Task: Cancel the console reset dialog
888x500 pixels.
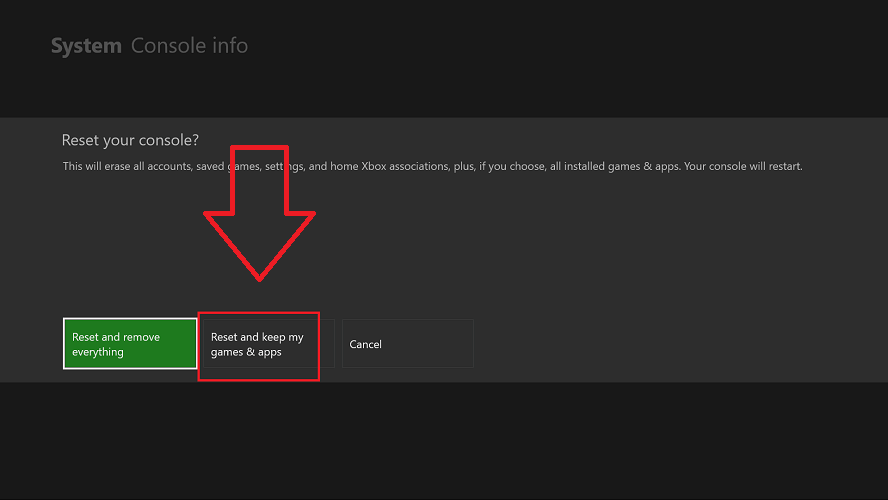Action: [x=408, y=344]
